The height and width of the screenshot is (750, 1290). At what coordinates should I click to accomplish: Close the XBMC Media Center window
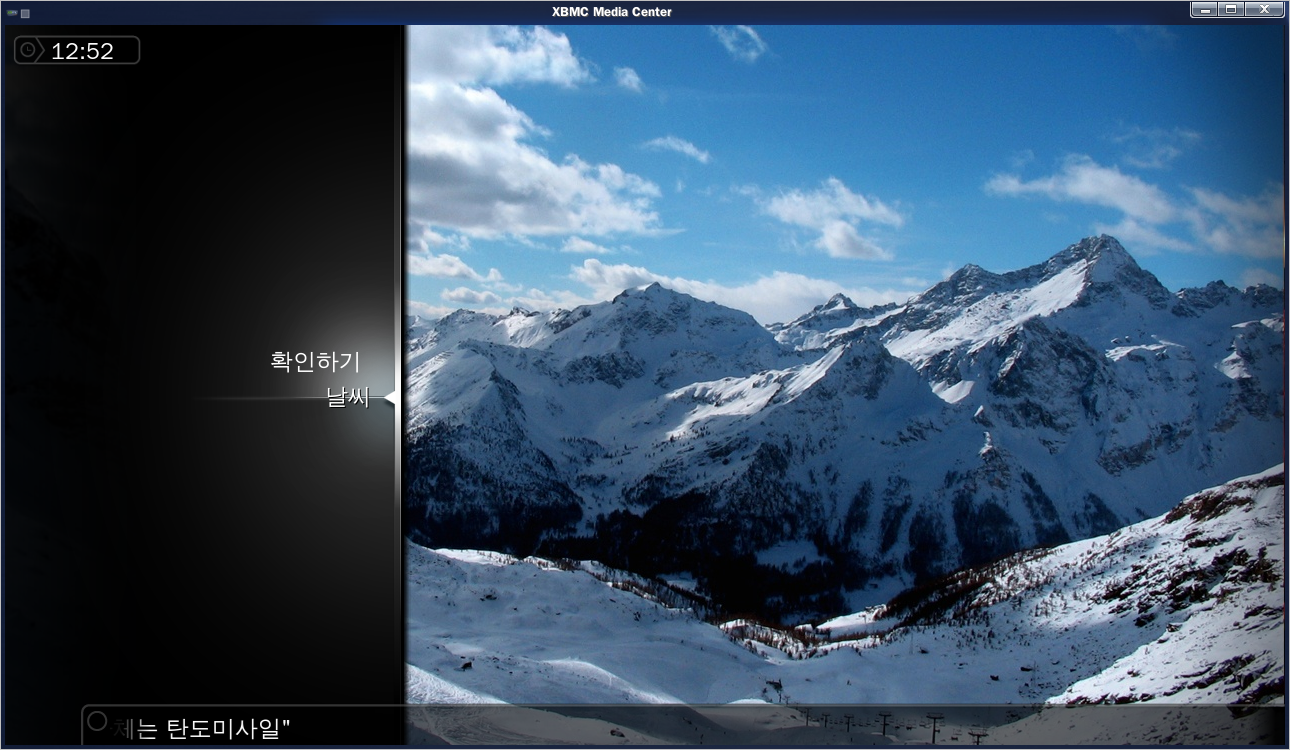[x=1264, y=10]
